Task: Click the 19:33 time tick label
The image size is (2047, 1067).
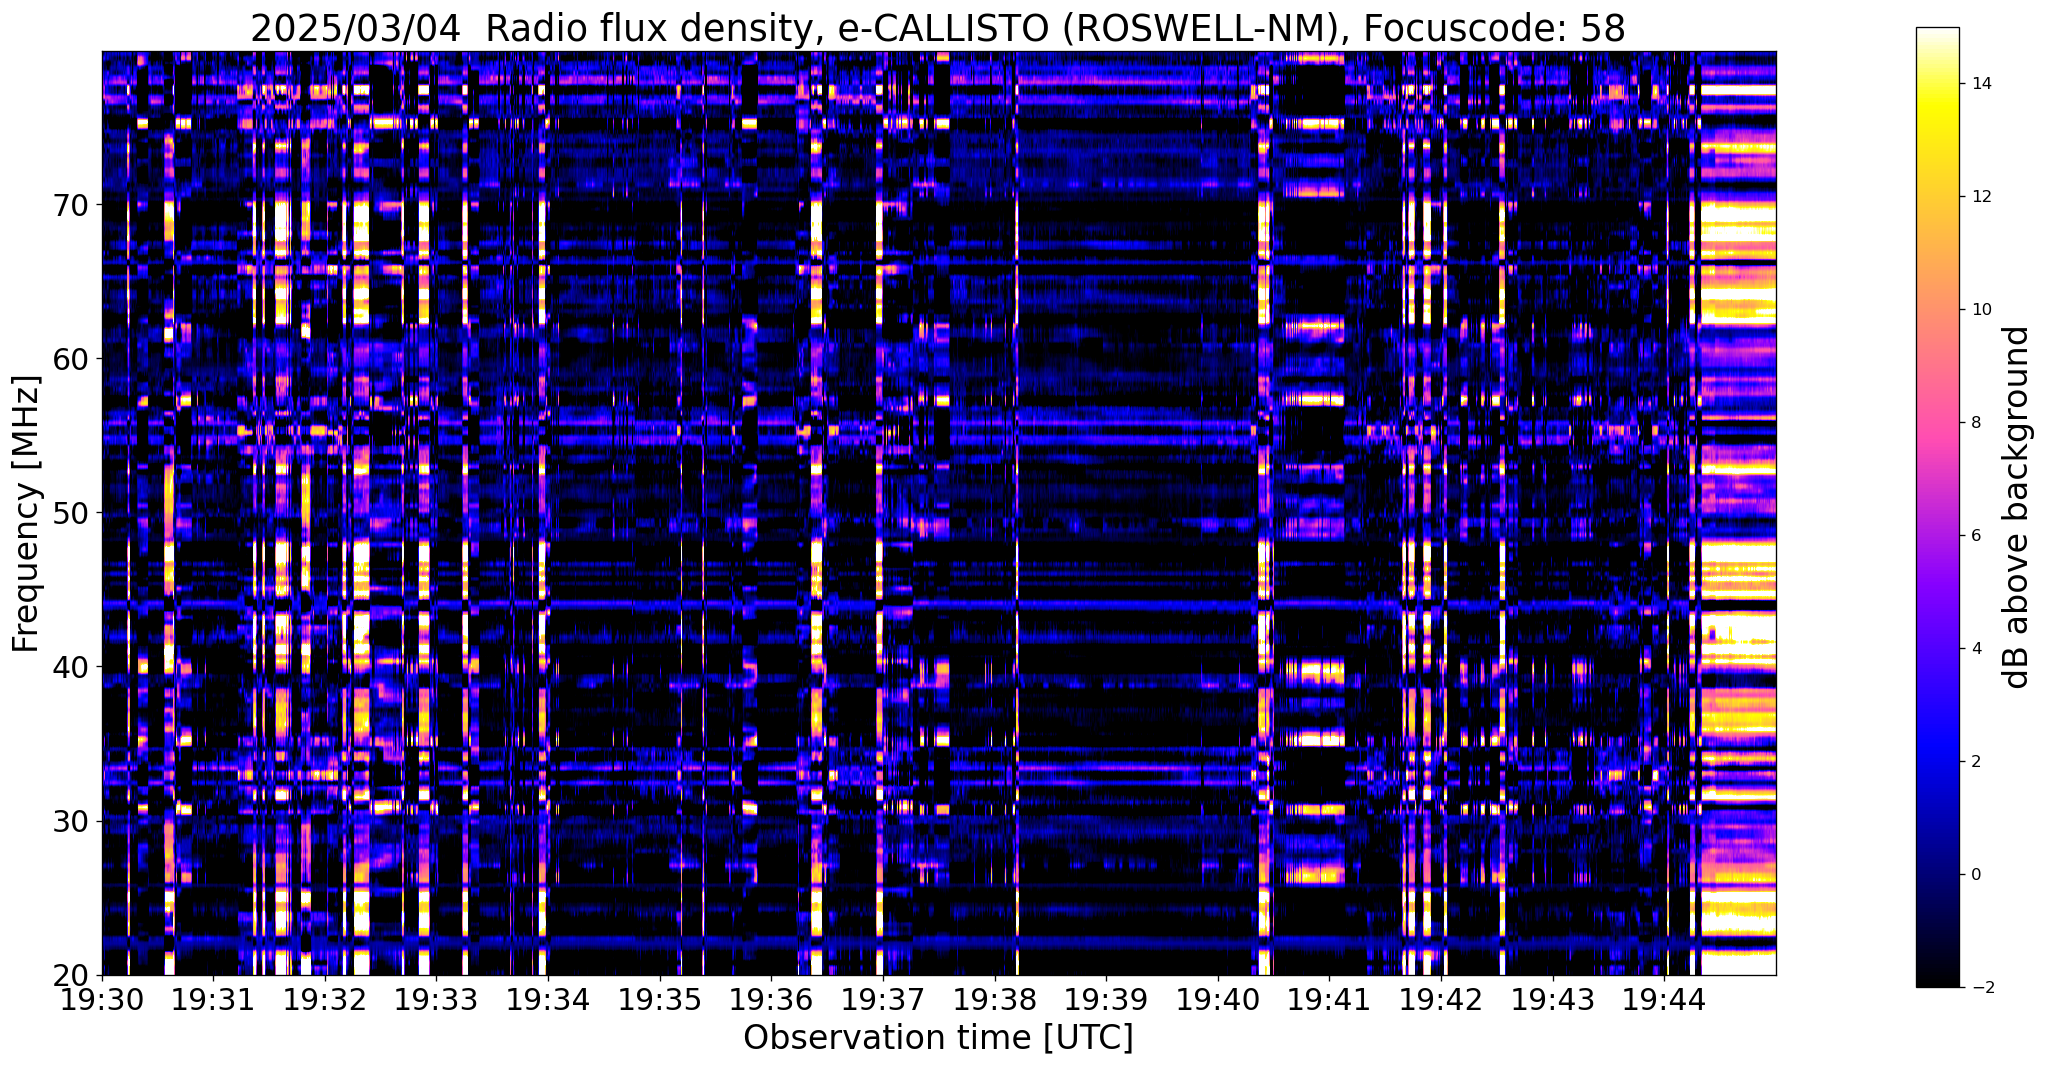Action: coord(435,999)
